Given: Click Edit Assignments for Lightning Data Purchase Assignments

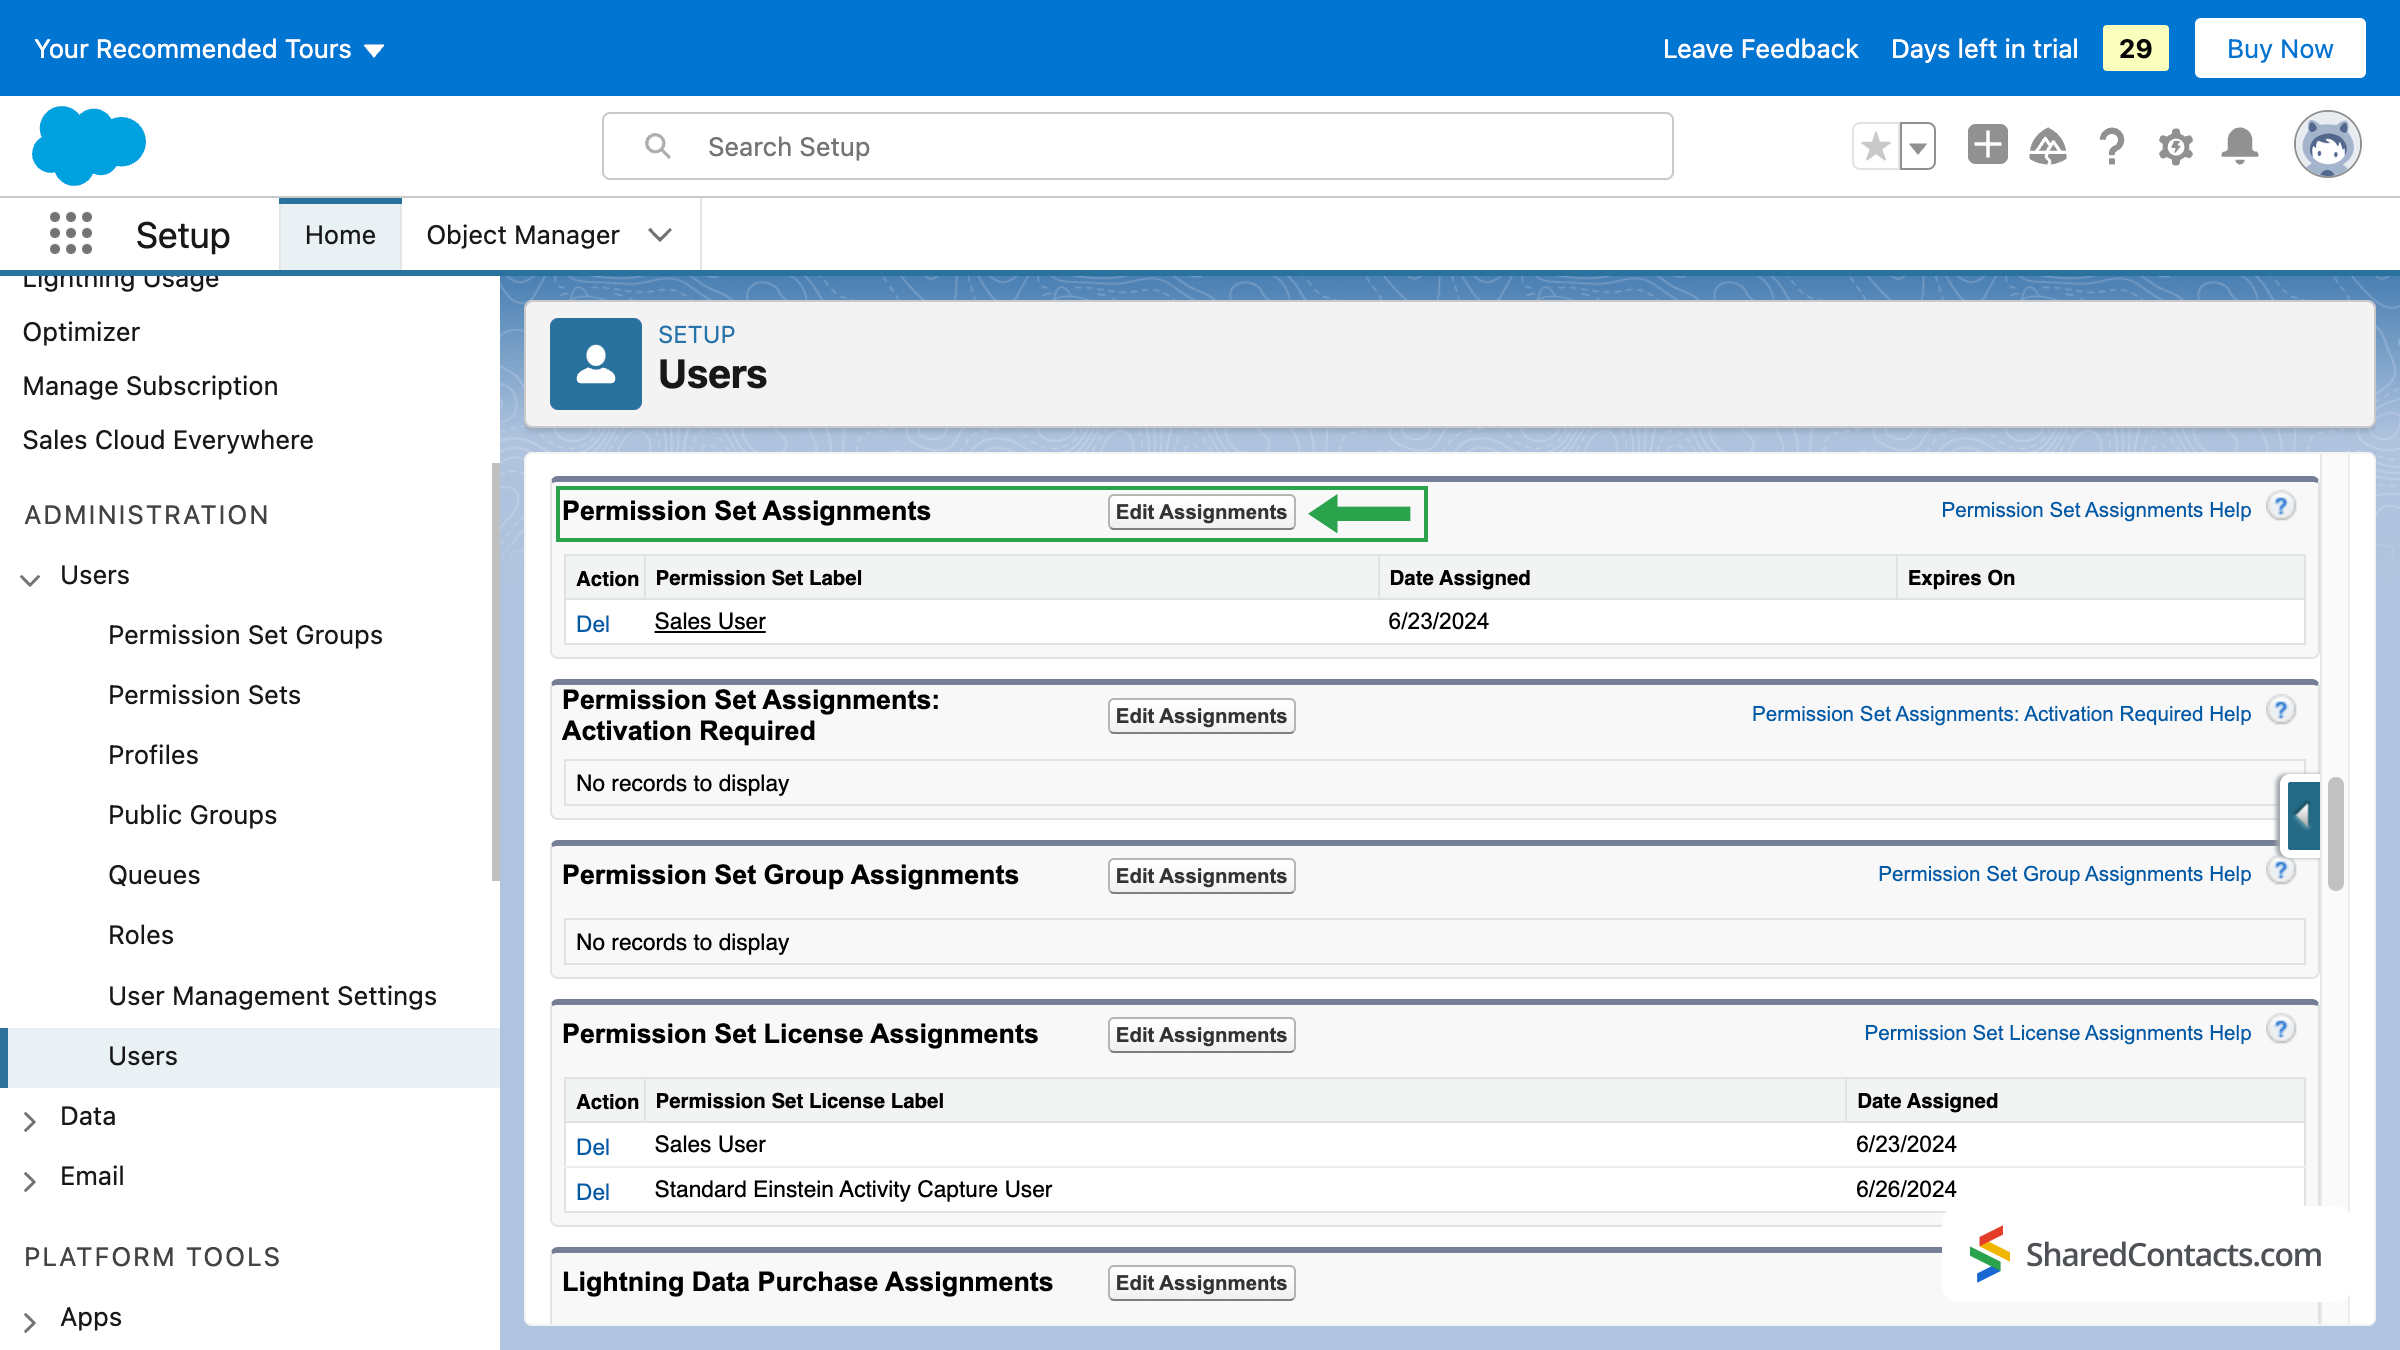Looking at the screenshot, I should tap(1201, 1283).
